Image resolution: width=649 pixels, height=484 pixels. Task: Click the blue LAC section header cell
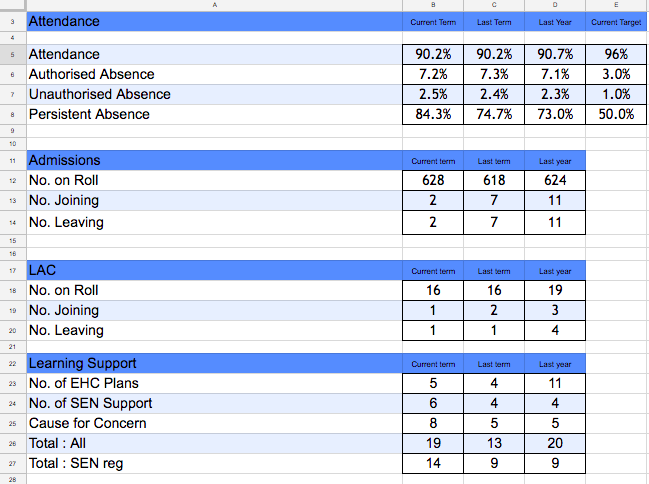coord(213,270)
